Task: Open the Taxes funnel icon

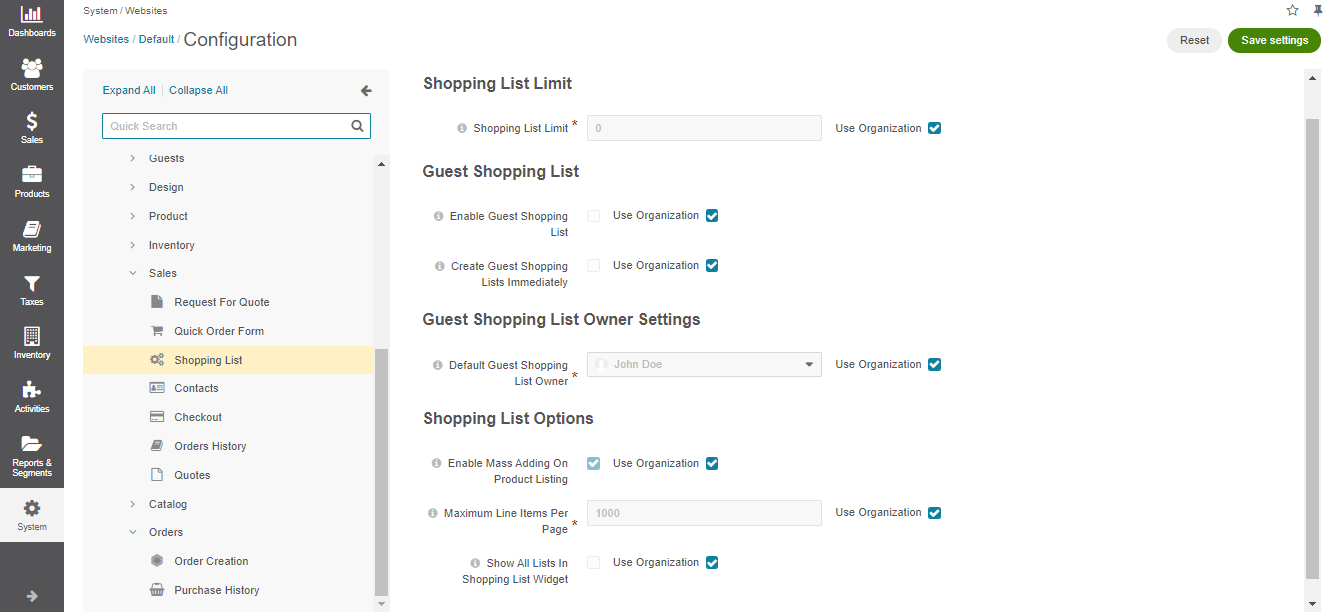Action: tap(32, 283)
